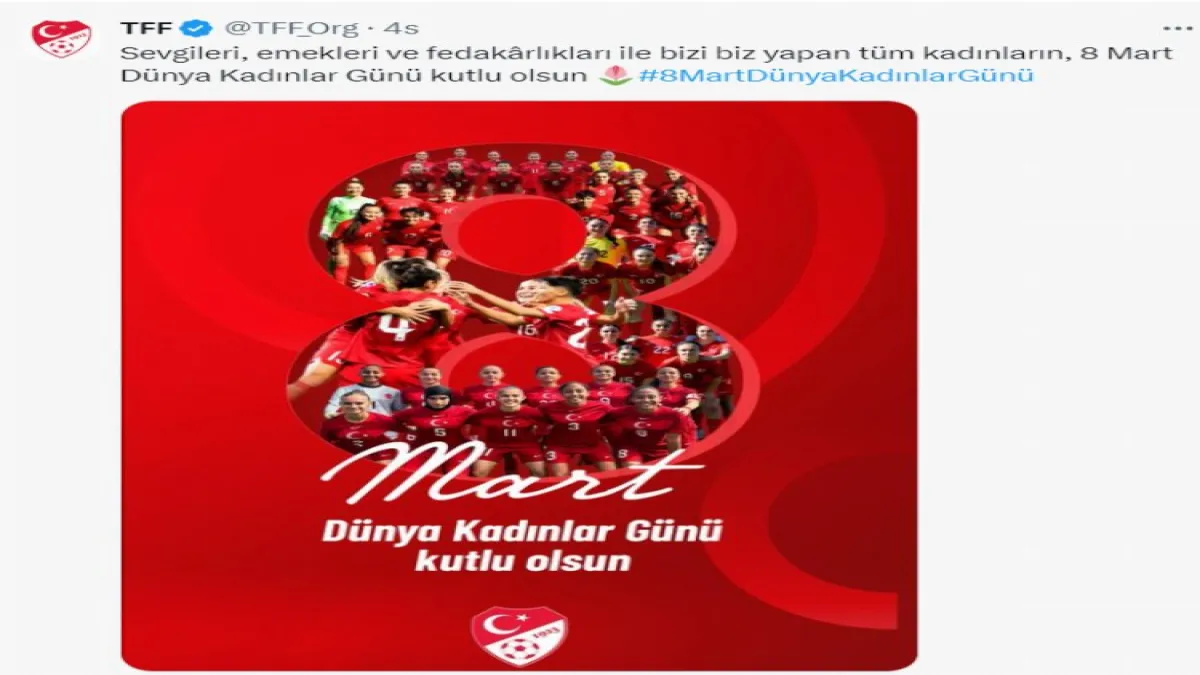Viewport: 1200px width, 675px height.
Task: Open the TFF profile avatar
Action: (x=61, y=39)
